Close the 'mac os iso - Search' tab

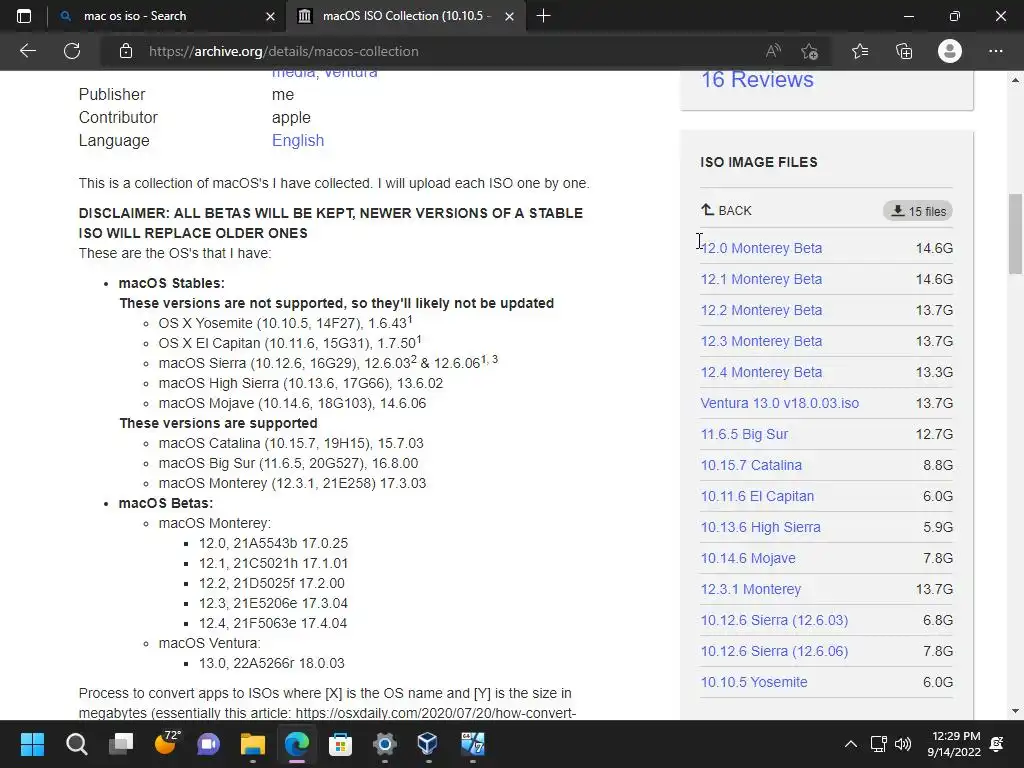pos(270,16)
